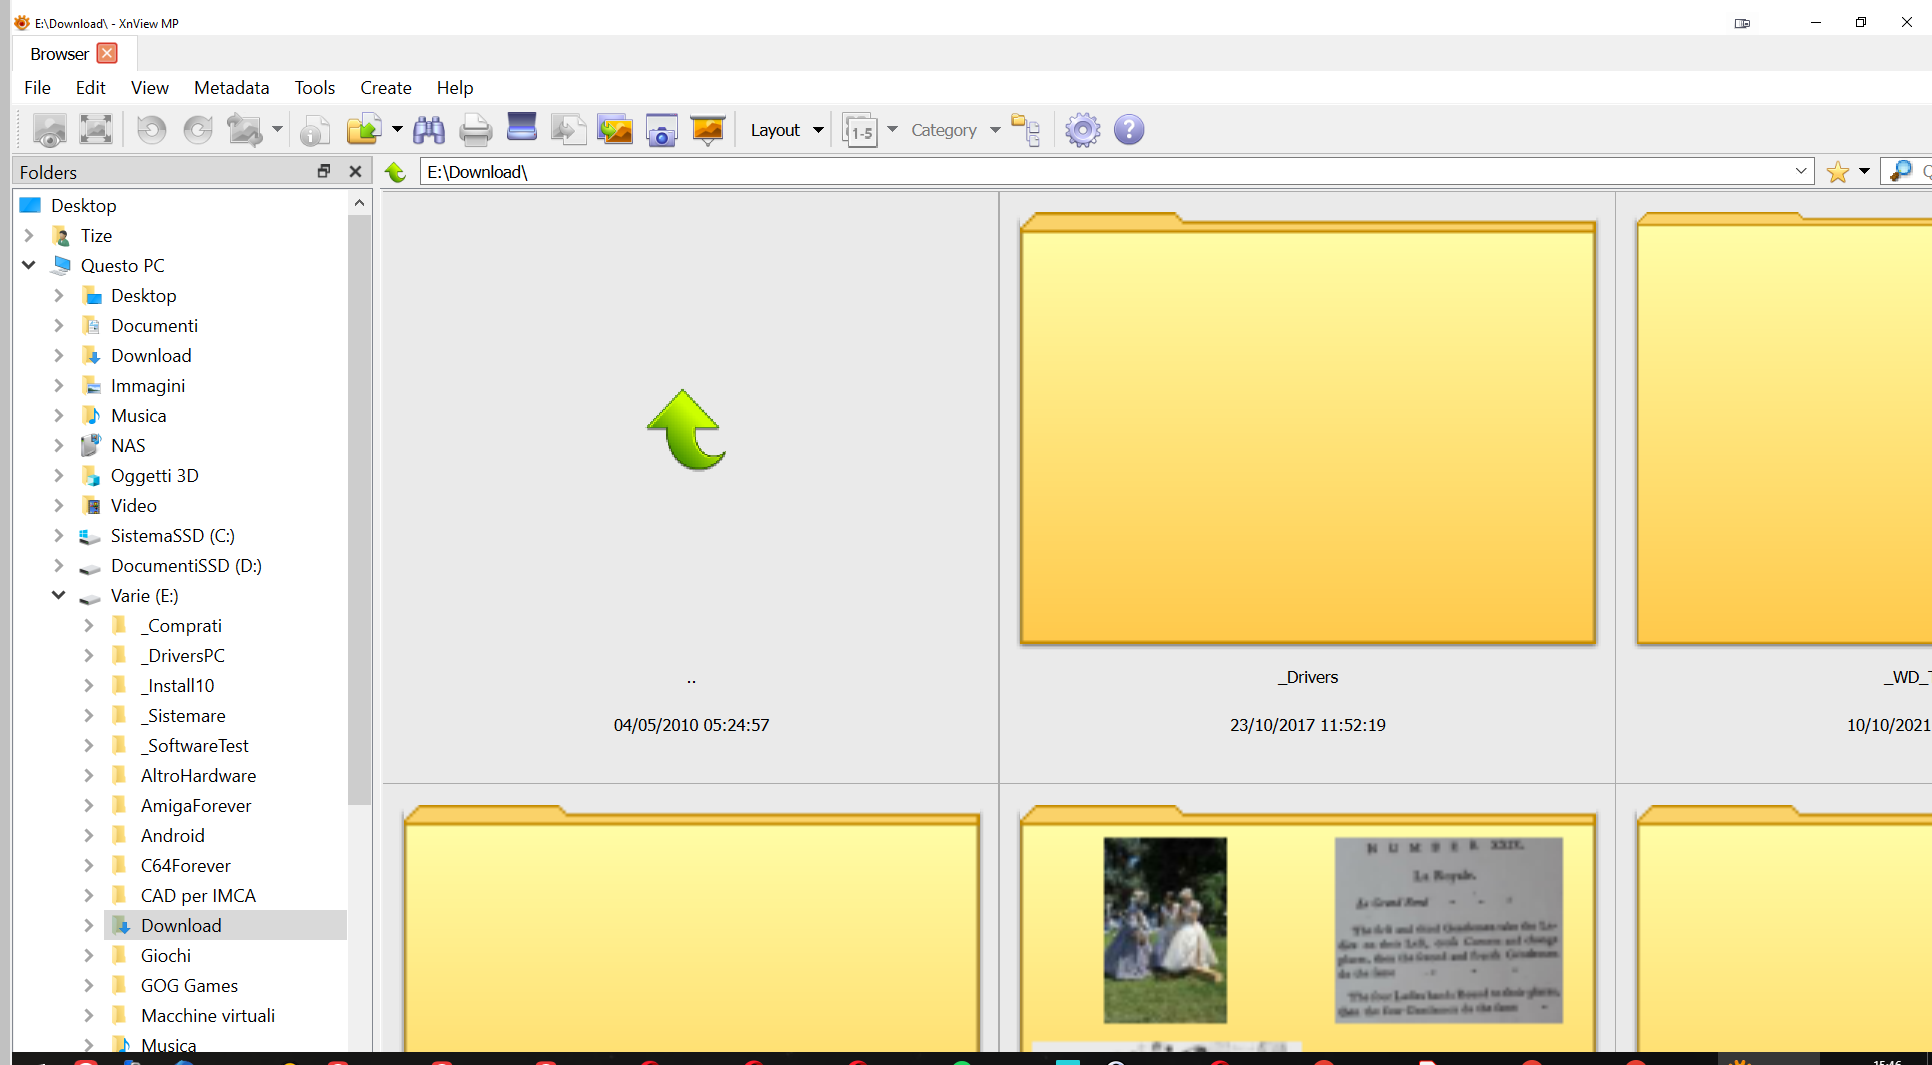Open Settings via the gear icon

1082,130
